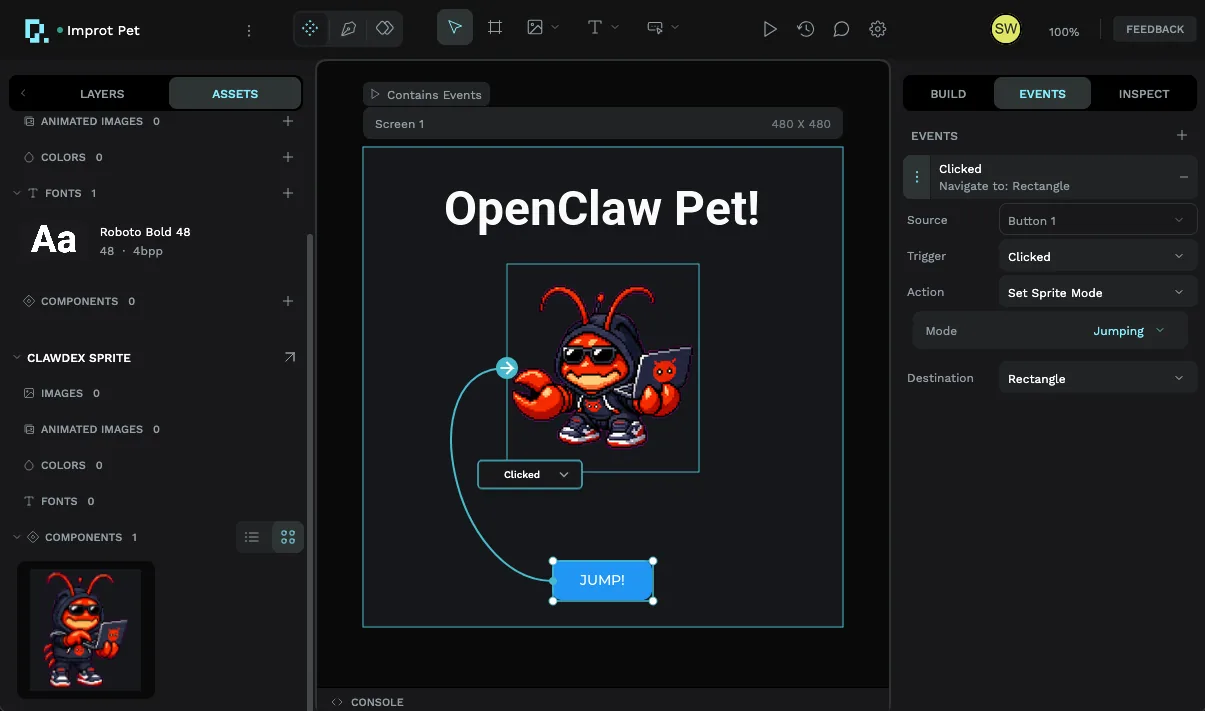
Task: Select the Roboto Bold 48 font preview
Action: coord(54,240)
